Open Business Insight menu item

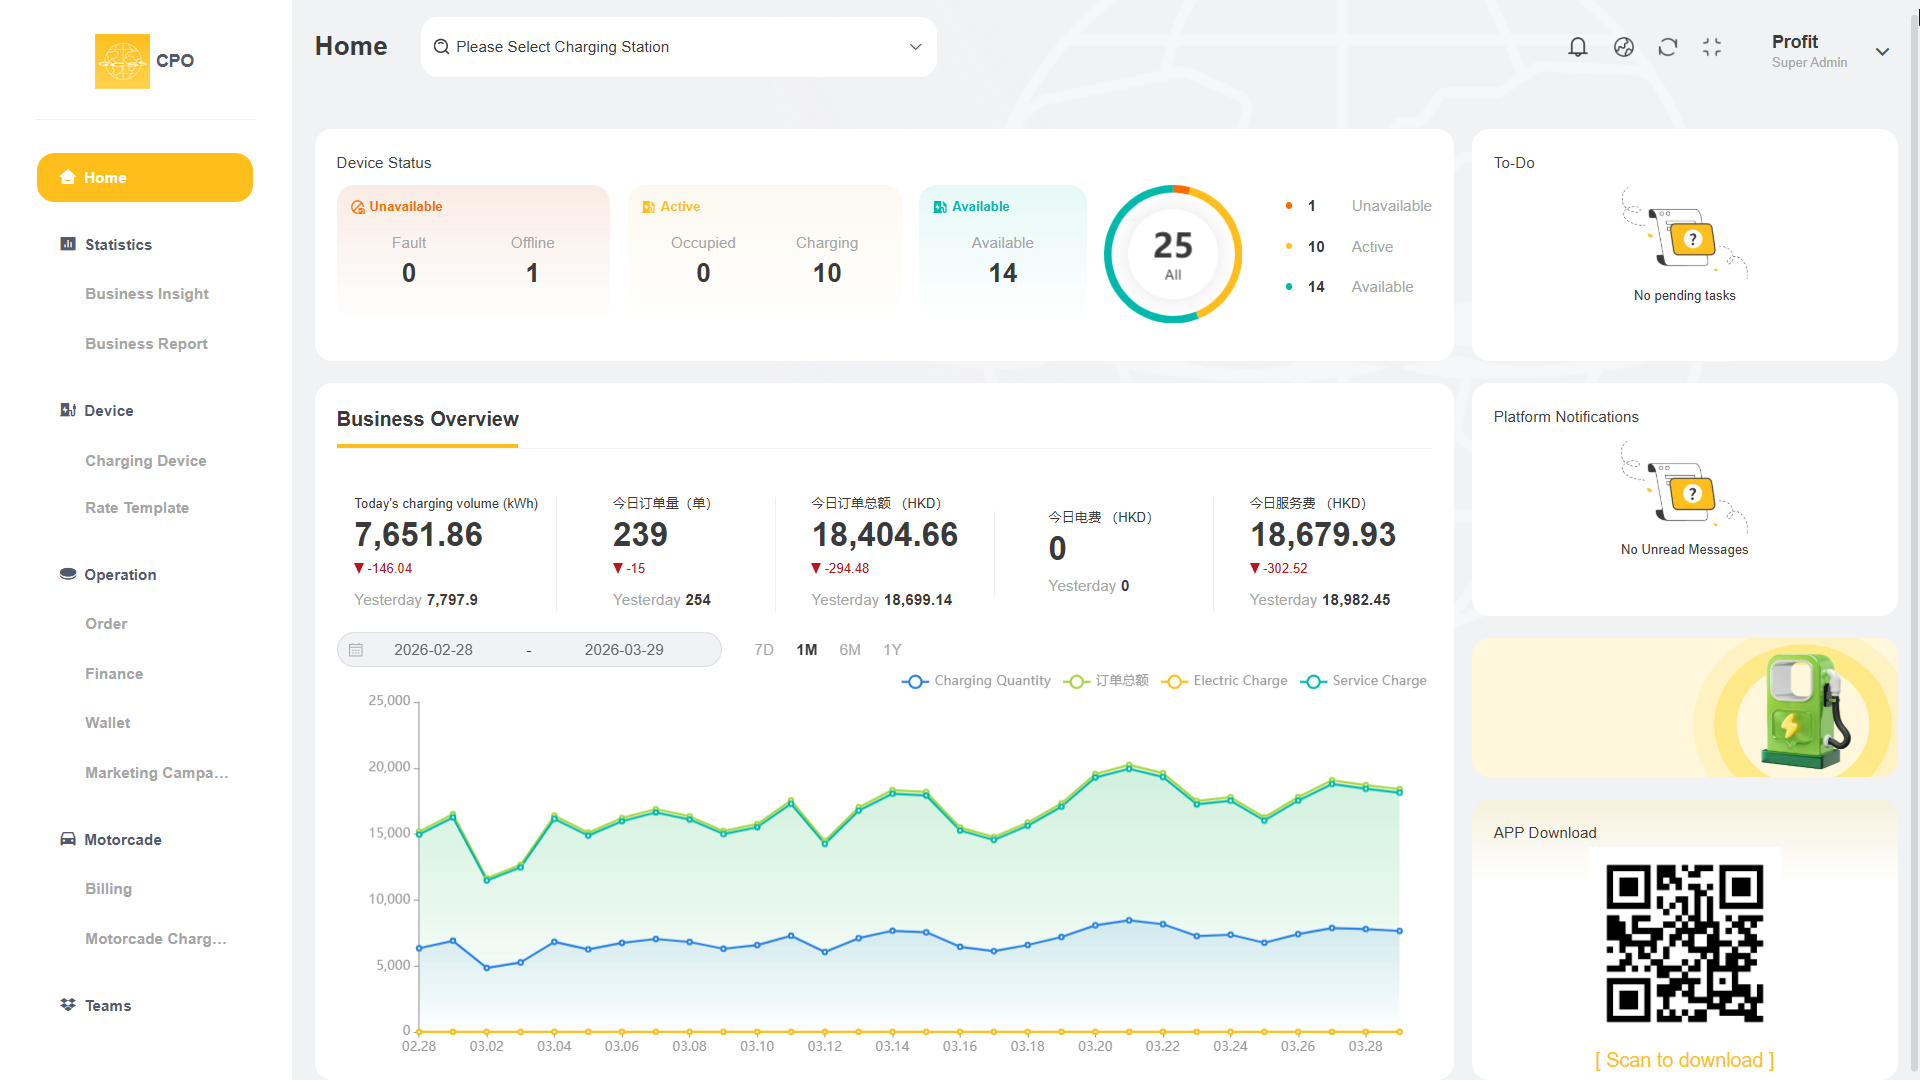click(147, 294)
